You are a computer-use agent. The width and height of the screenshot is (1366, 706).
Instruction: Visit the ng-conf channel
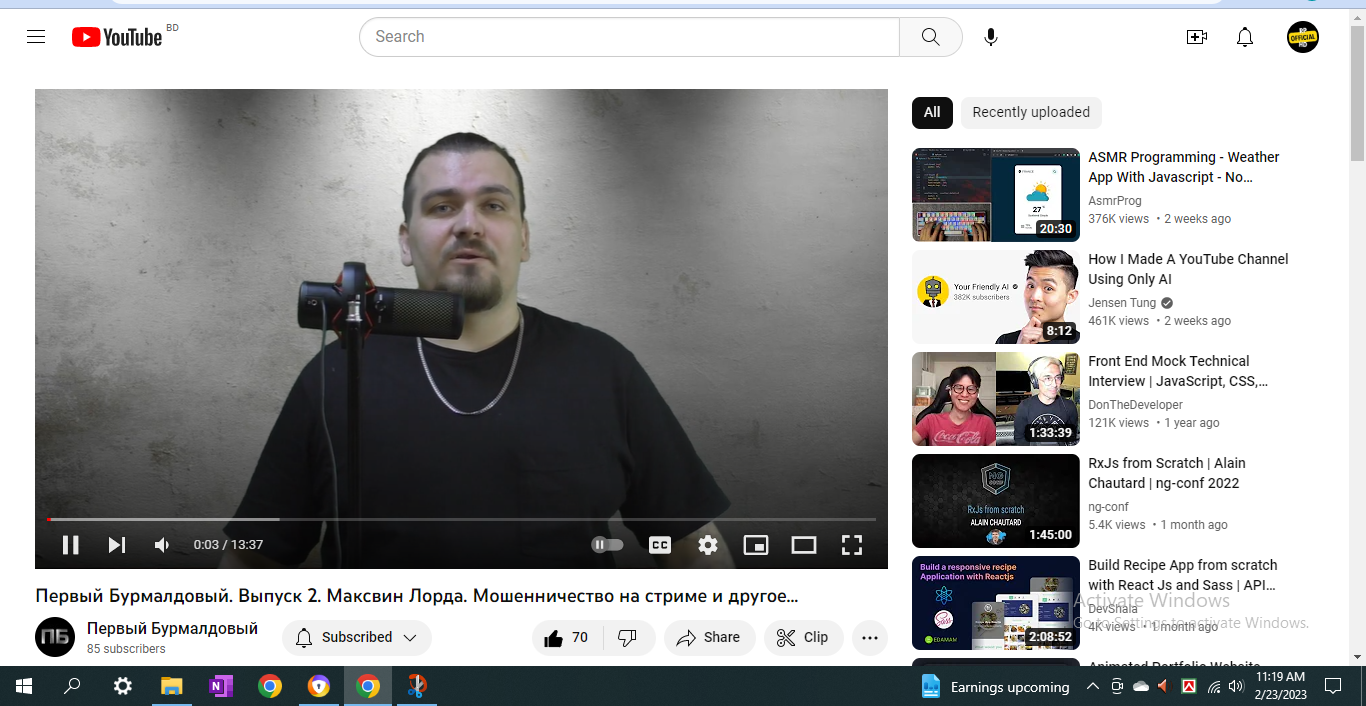coord(1108,507)
